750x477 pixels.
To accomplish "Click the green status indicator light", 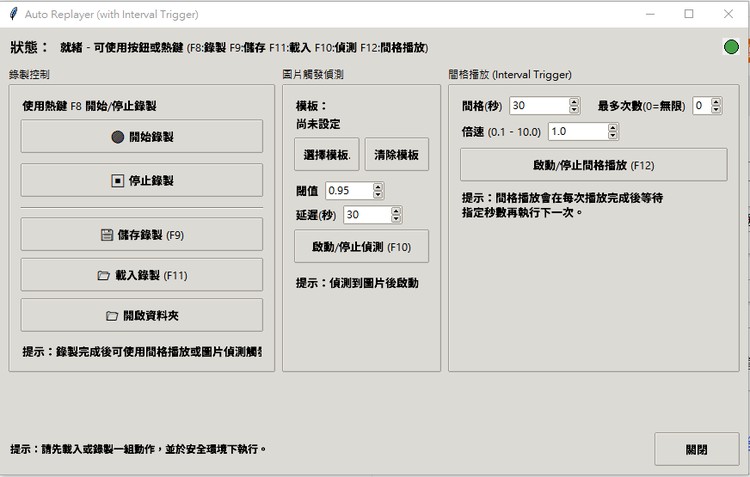I will (x=731, y=47).
